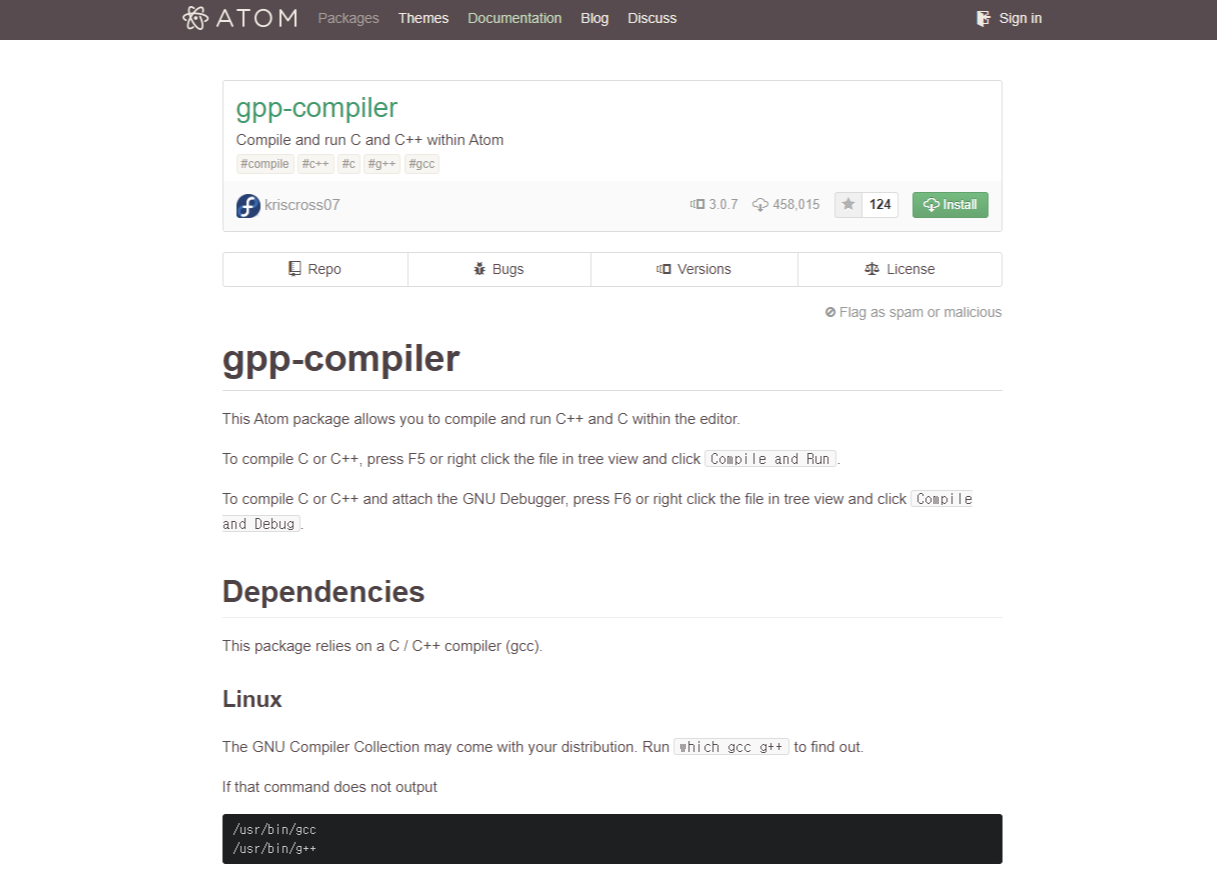This screenshot has width=1217, height=877.
Task: Open Documentation from the top navigation
Action: click(x=514, y=18)
